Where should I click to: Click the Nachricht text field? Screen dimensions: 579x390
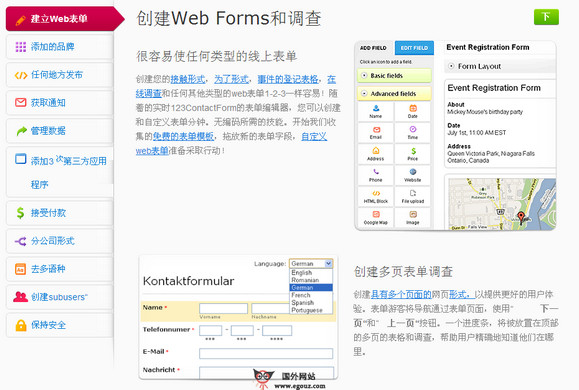point(266,372)
